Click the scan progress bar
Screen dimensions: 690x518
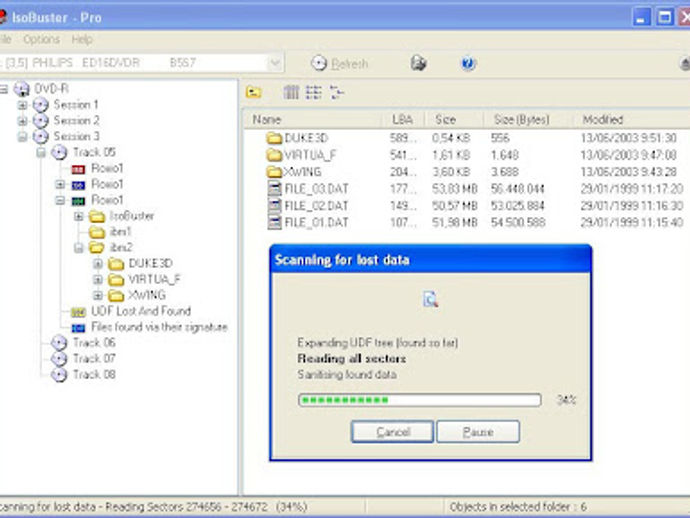(x=419, y=400)
